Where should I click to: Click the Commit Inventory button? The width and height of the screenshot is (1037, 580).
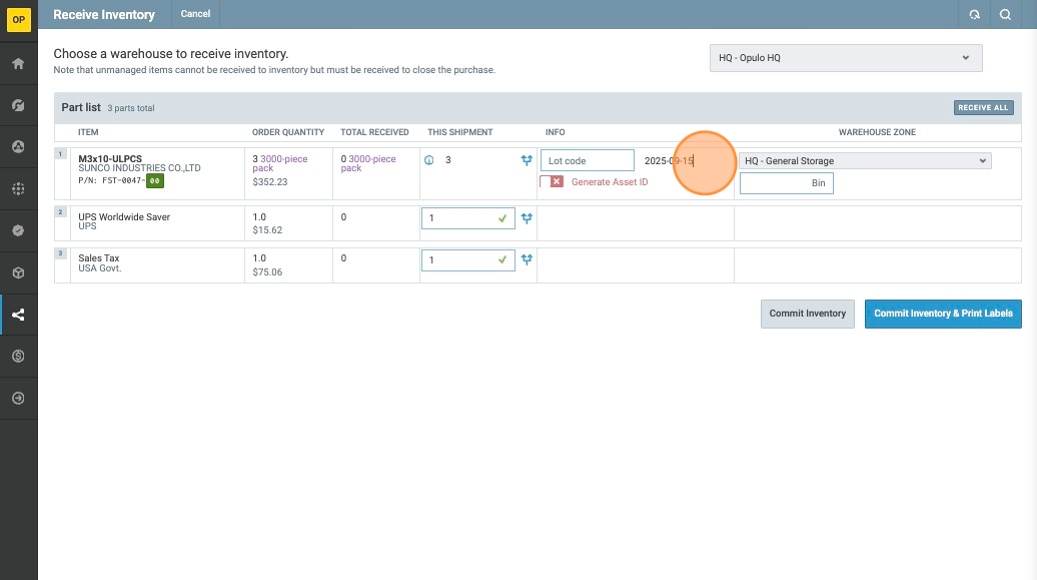[x=807, y=314]
